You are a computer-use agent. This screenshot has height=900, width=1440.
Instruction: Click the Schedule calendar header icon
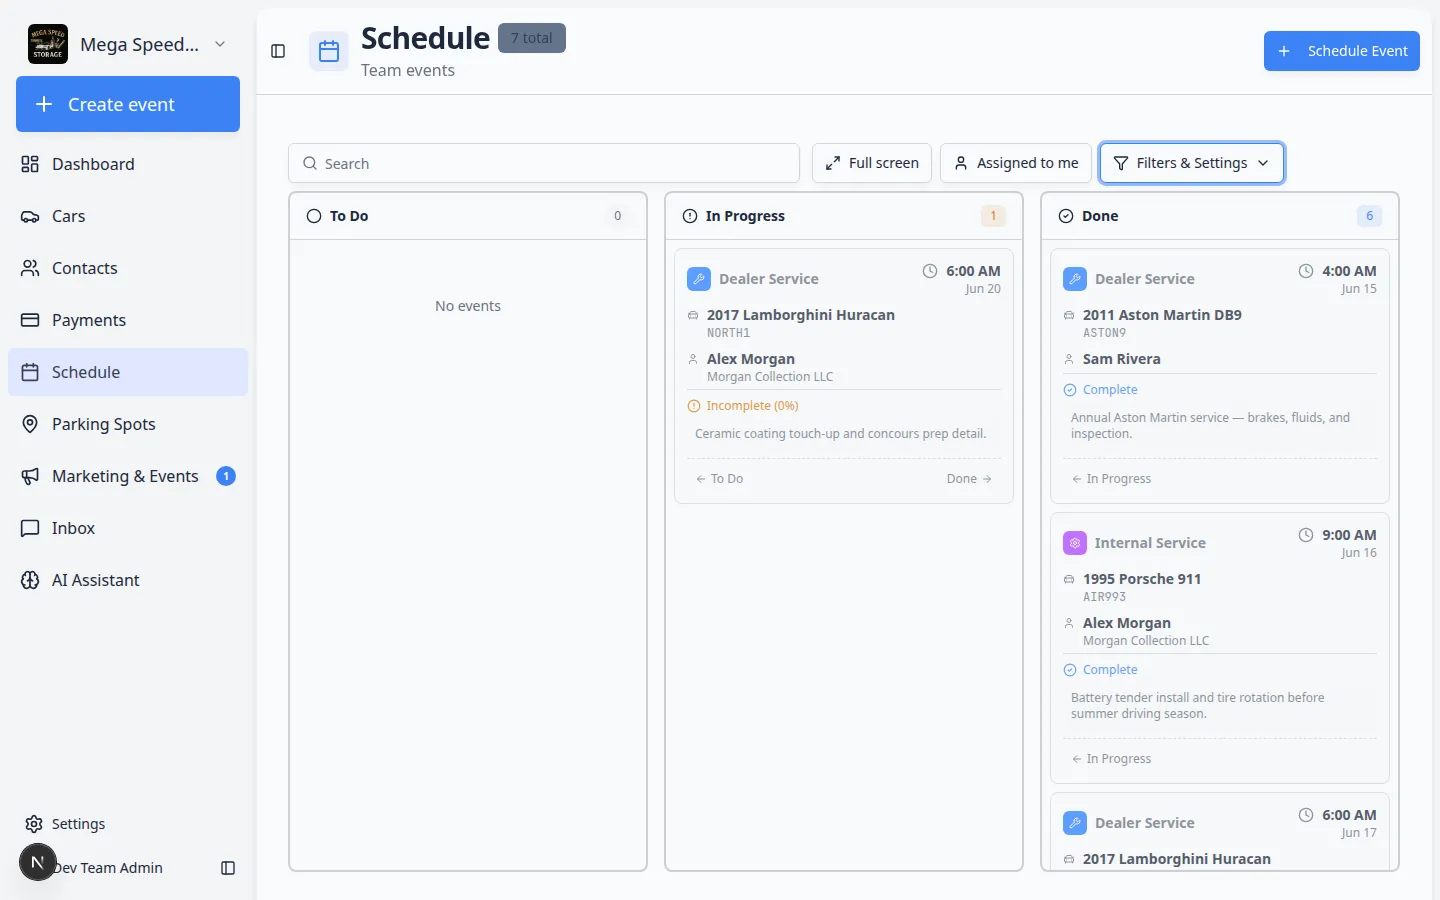tap(329, 52)
